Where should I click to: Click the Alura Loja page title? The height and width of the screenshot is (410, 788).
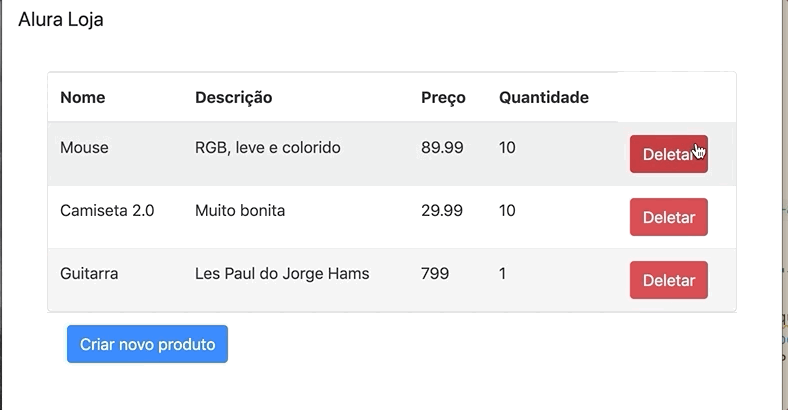[61, 19]
